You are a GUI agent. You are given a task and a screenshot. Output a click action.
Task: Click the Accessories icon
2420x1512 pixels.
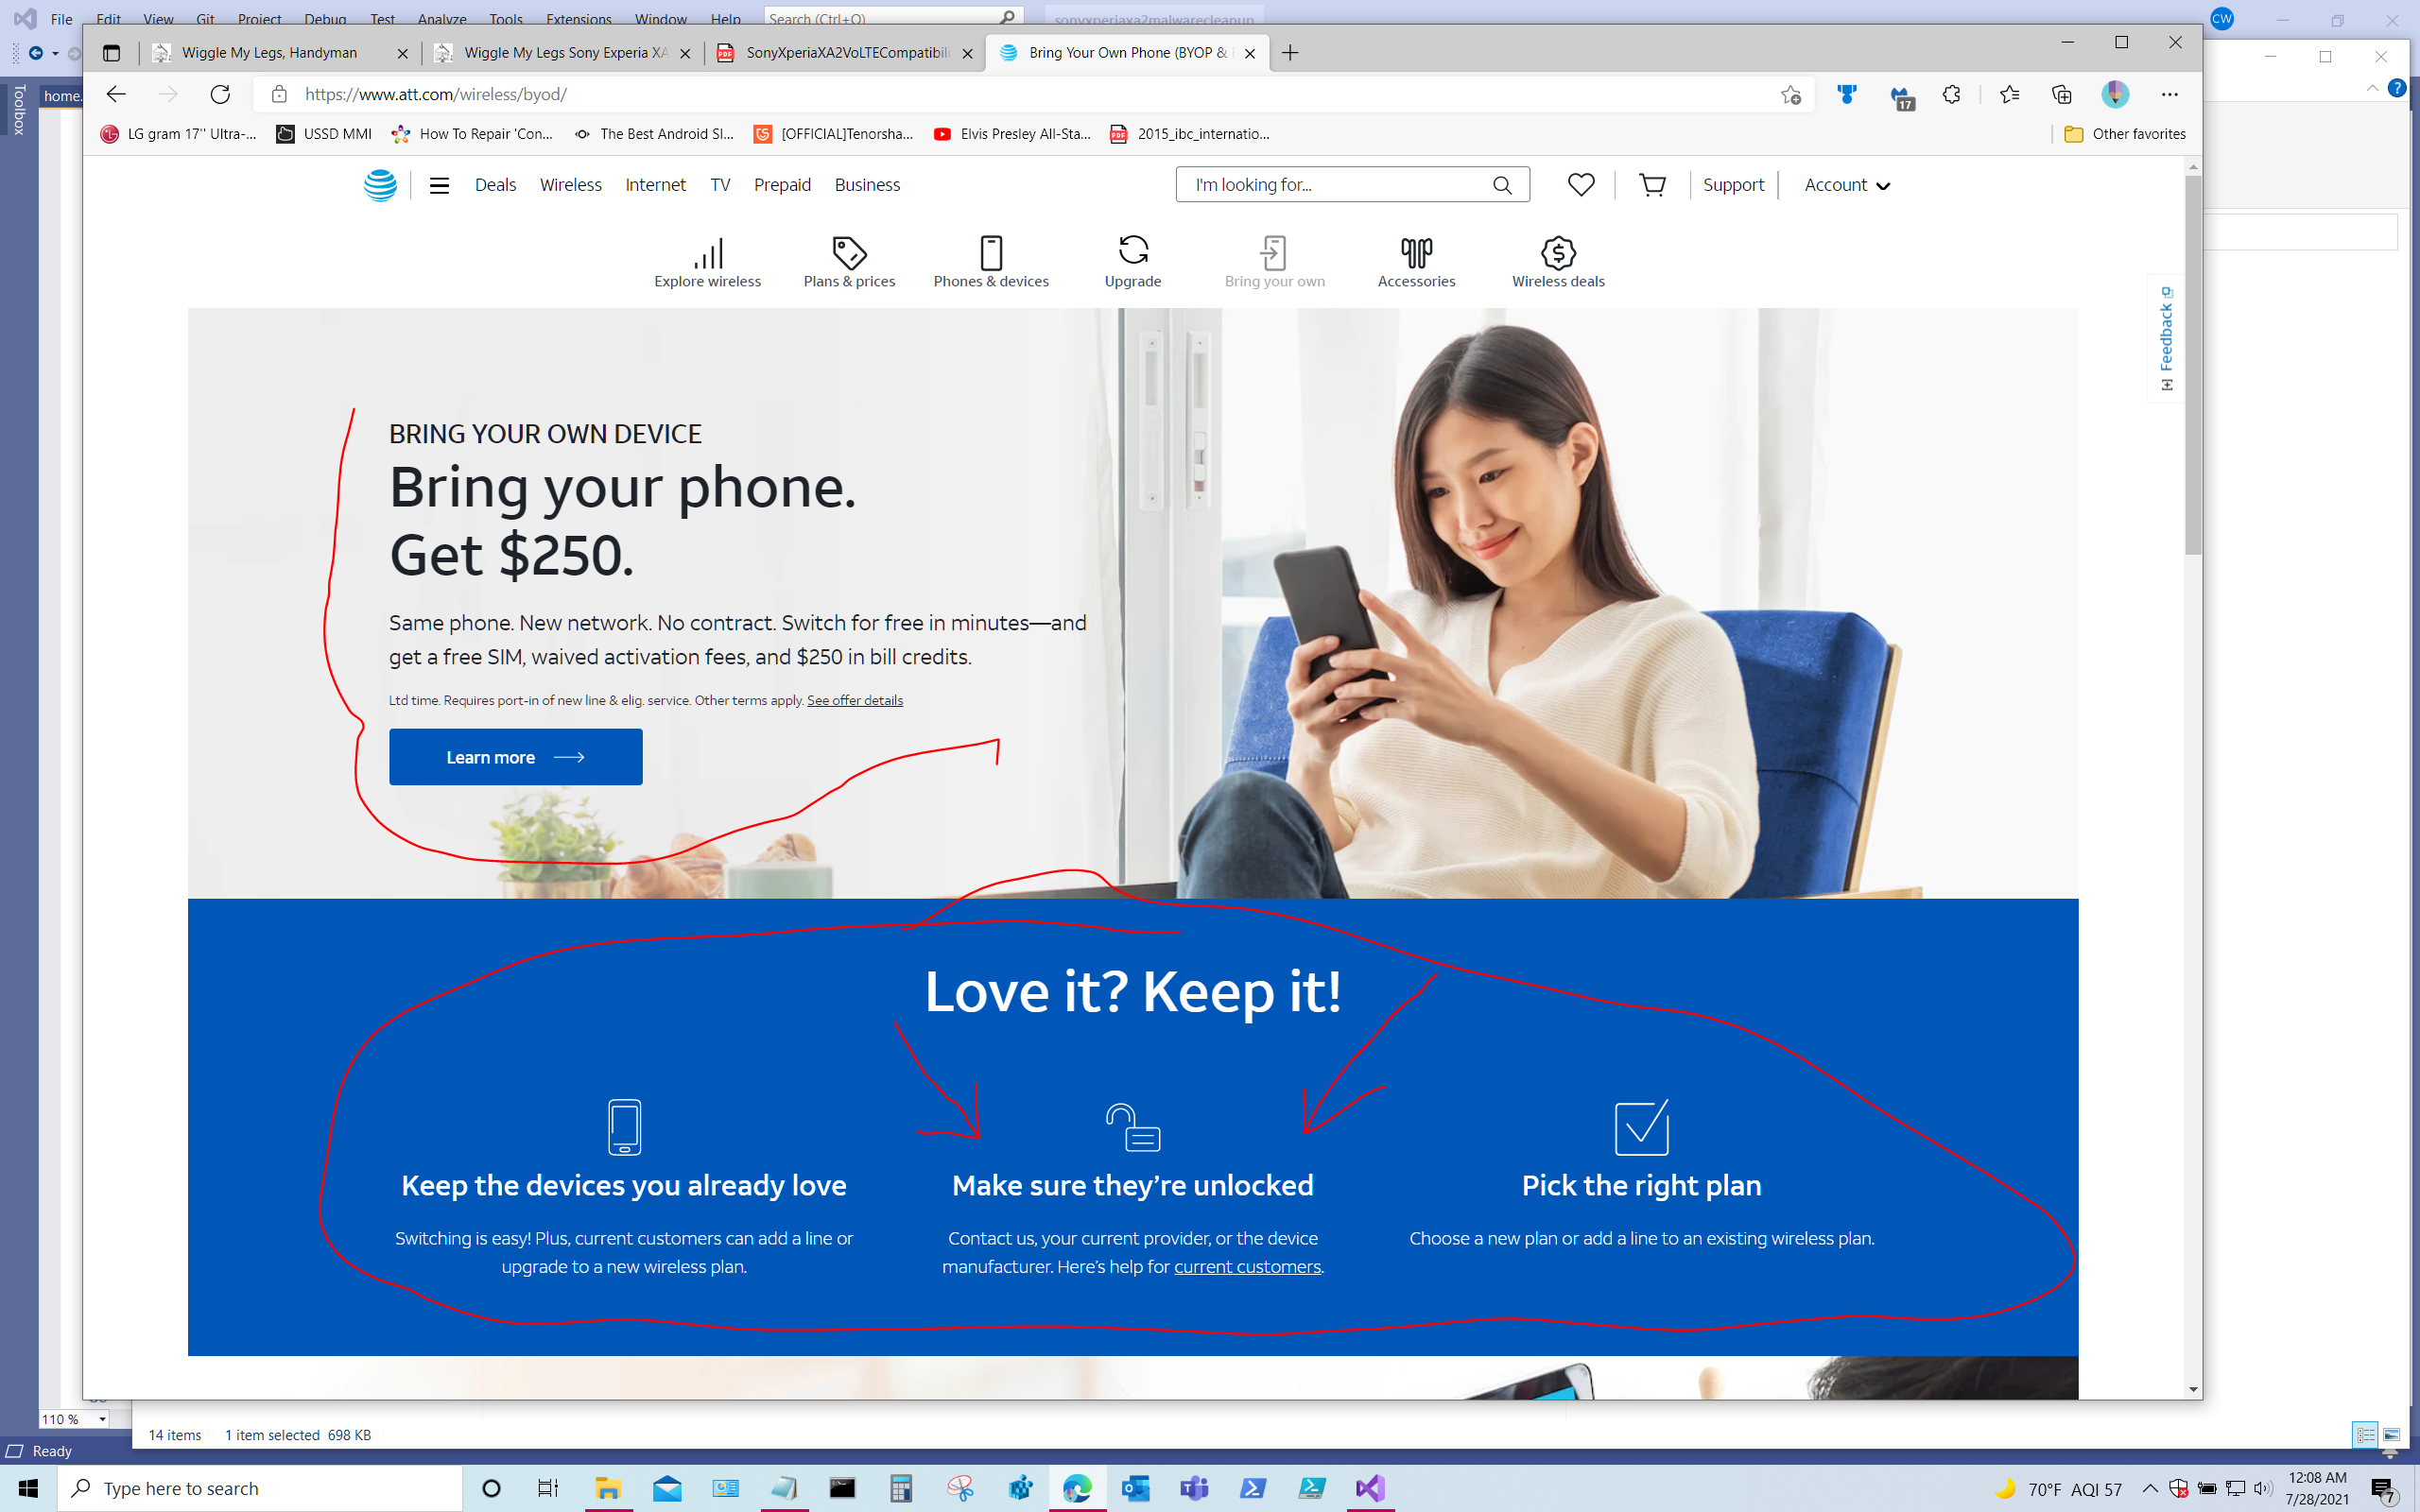coord(1415,261)
